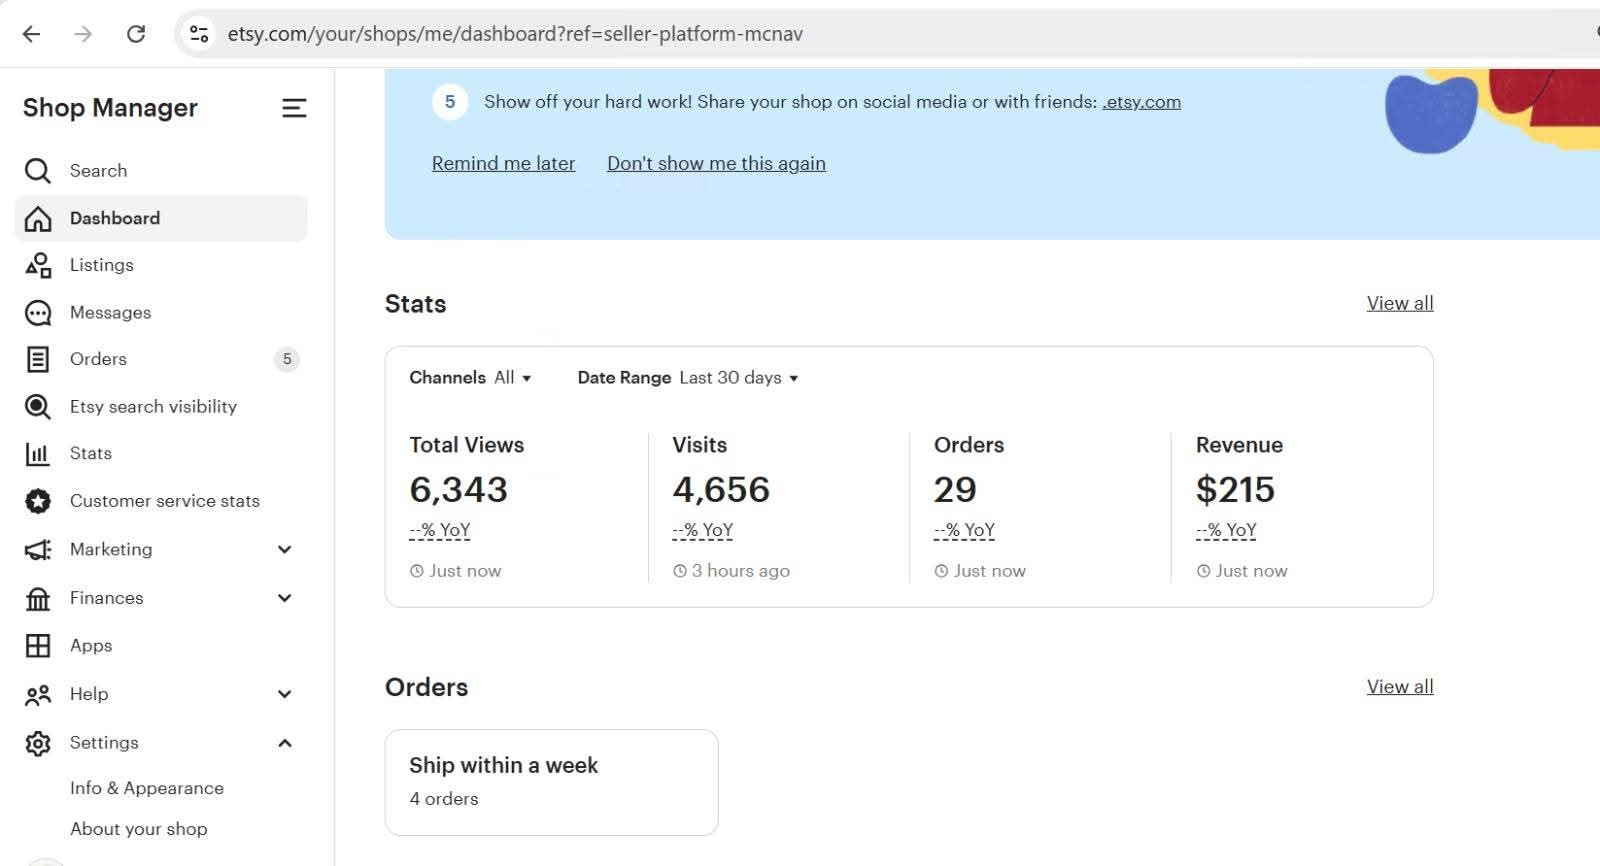This screenshot has height=866, width=1600.
Task: Click the Orders clipboard icon
Action: (x=37, y=359)
